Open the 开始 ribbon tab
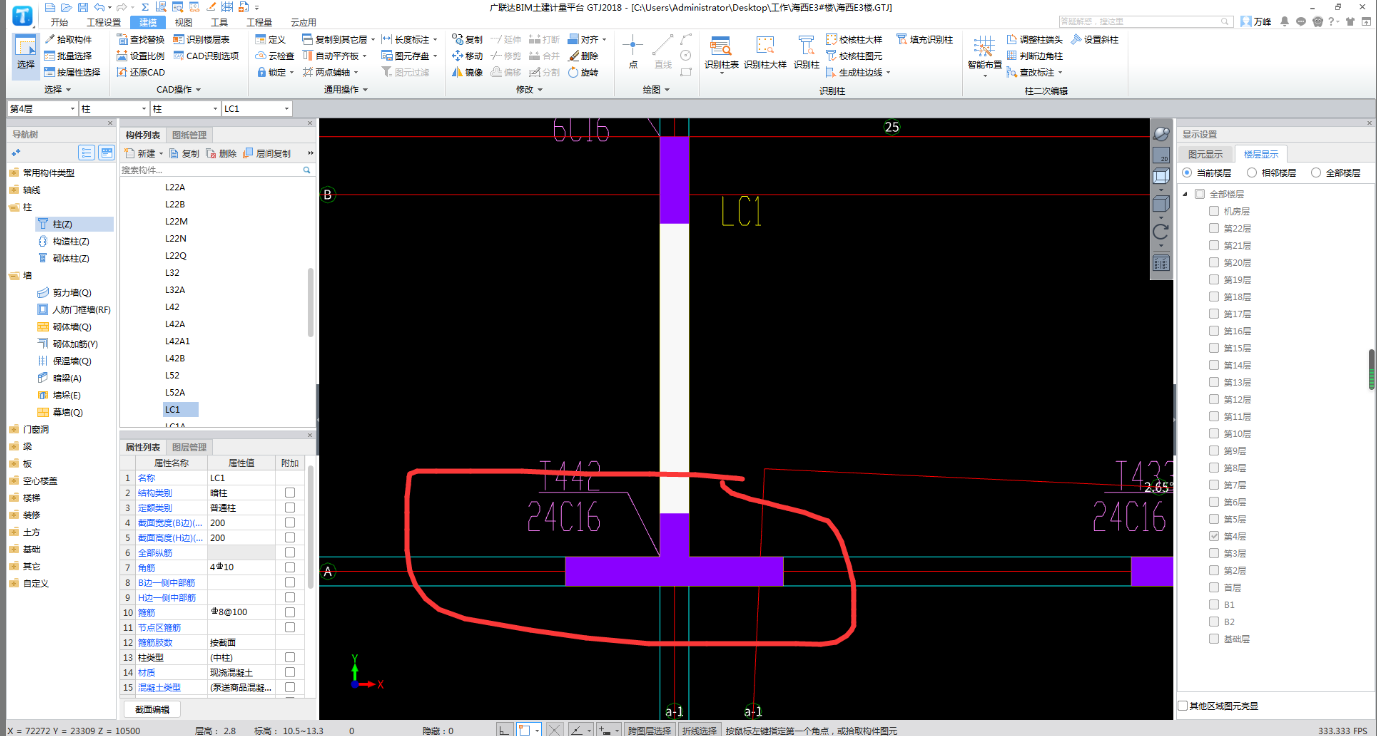Screen dimensions: 1377x736 point(59,22)
